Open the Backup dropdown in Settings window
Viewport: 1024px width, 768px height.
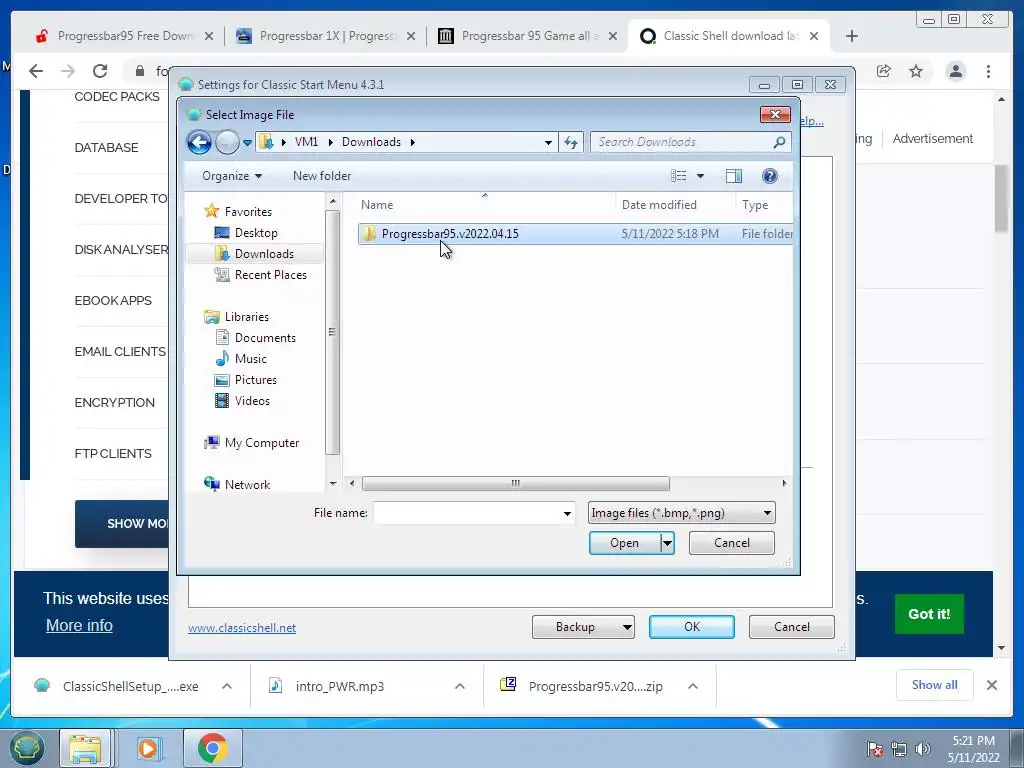583,627
